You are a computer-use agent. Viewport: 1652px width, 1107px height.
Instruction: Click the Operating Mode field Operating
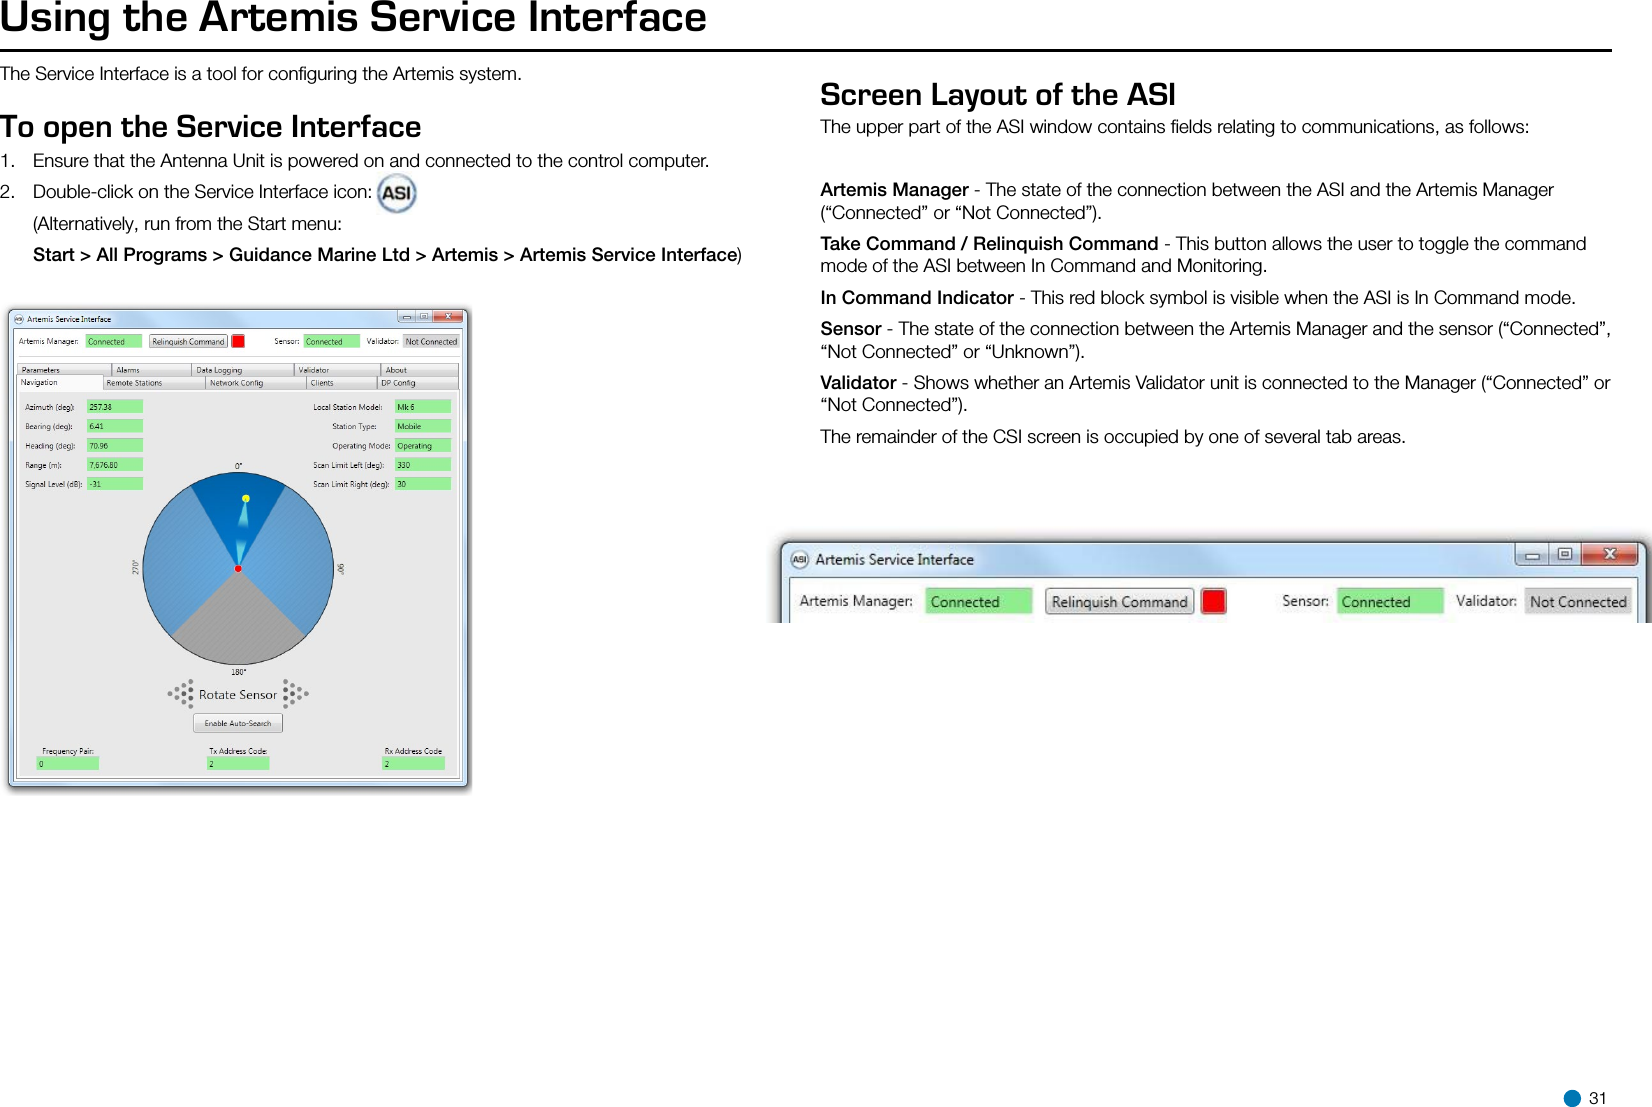[x=423, y=446]
